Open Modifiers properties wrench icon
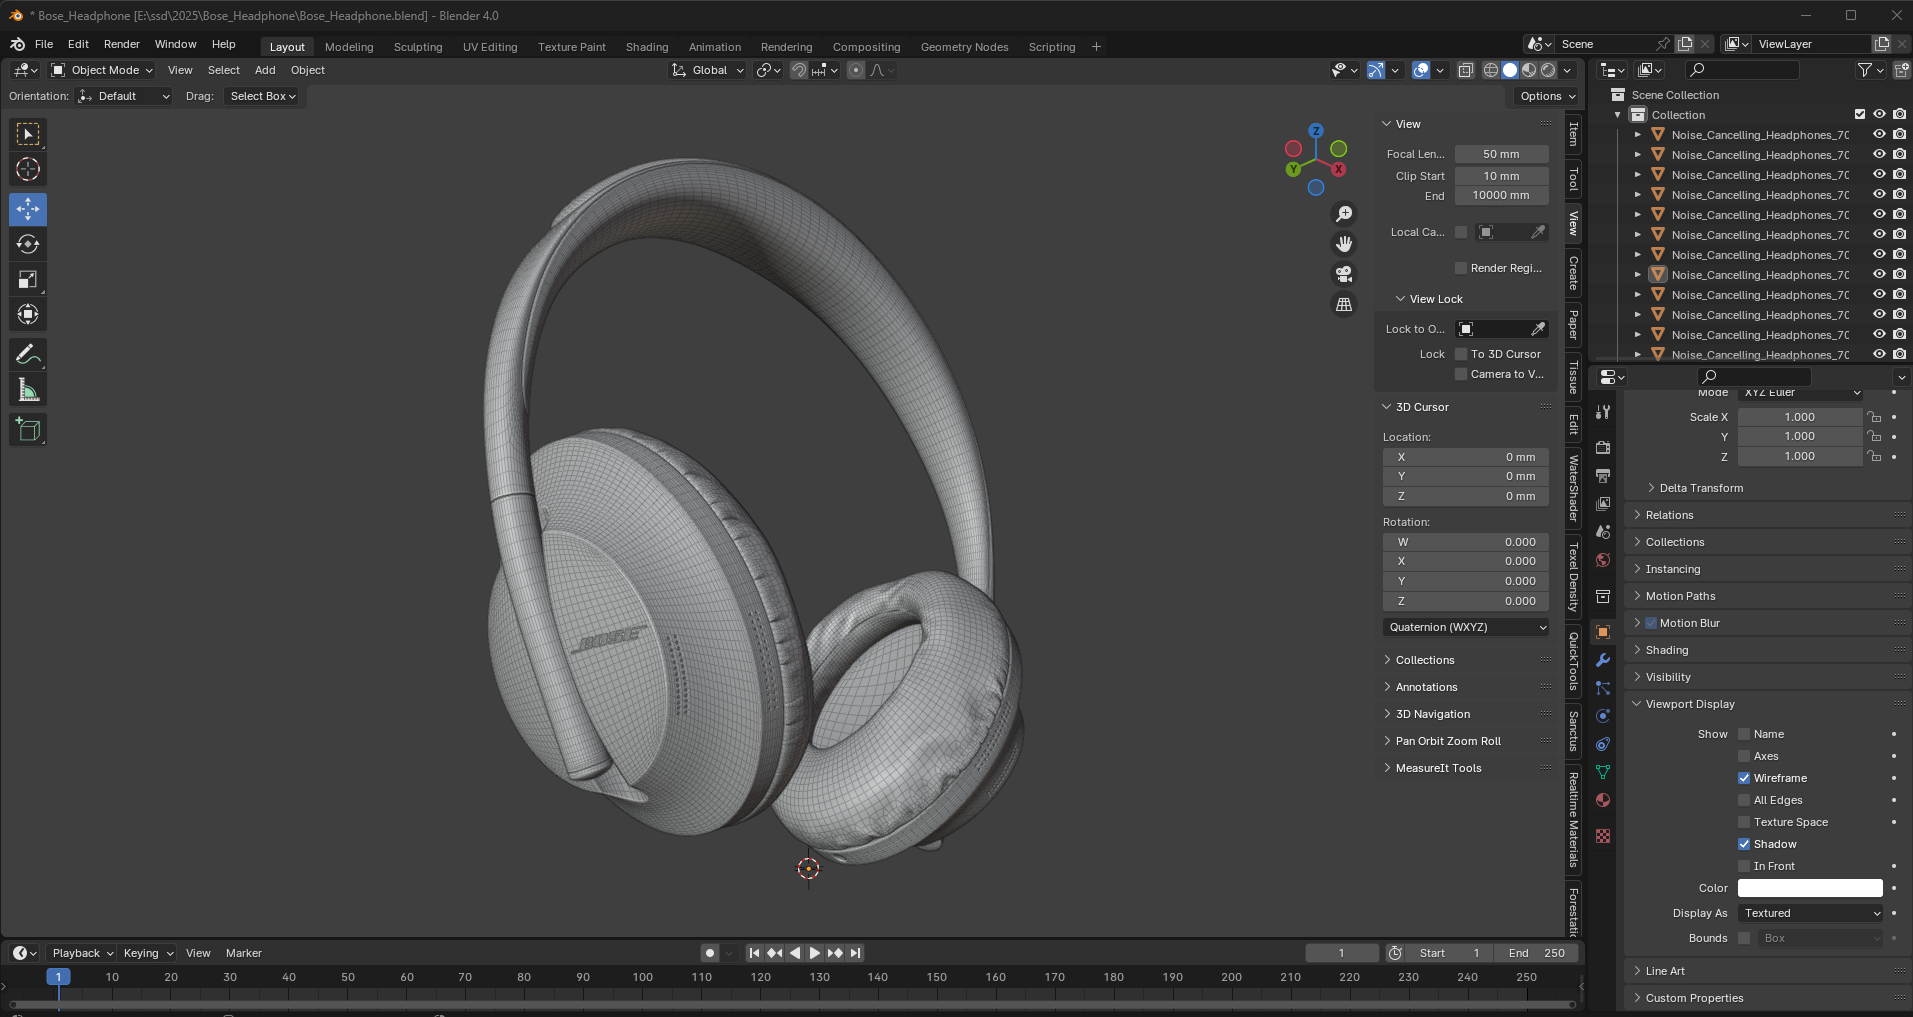 1603,660
